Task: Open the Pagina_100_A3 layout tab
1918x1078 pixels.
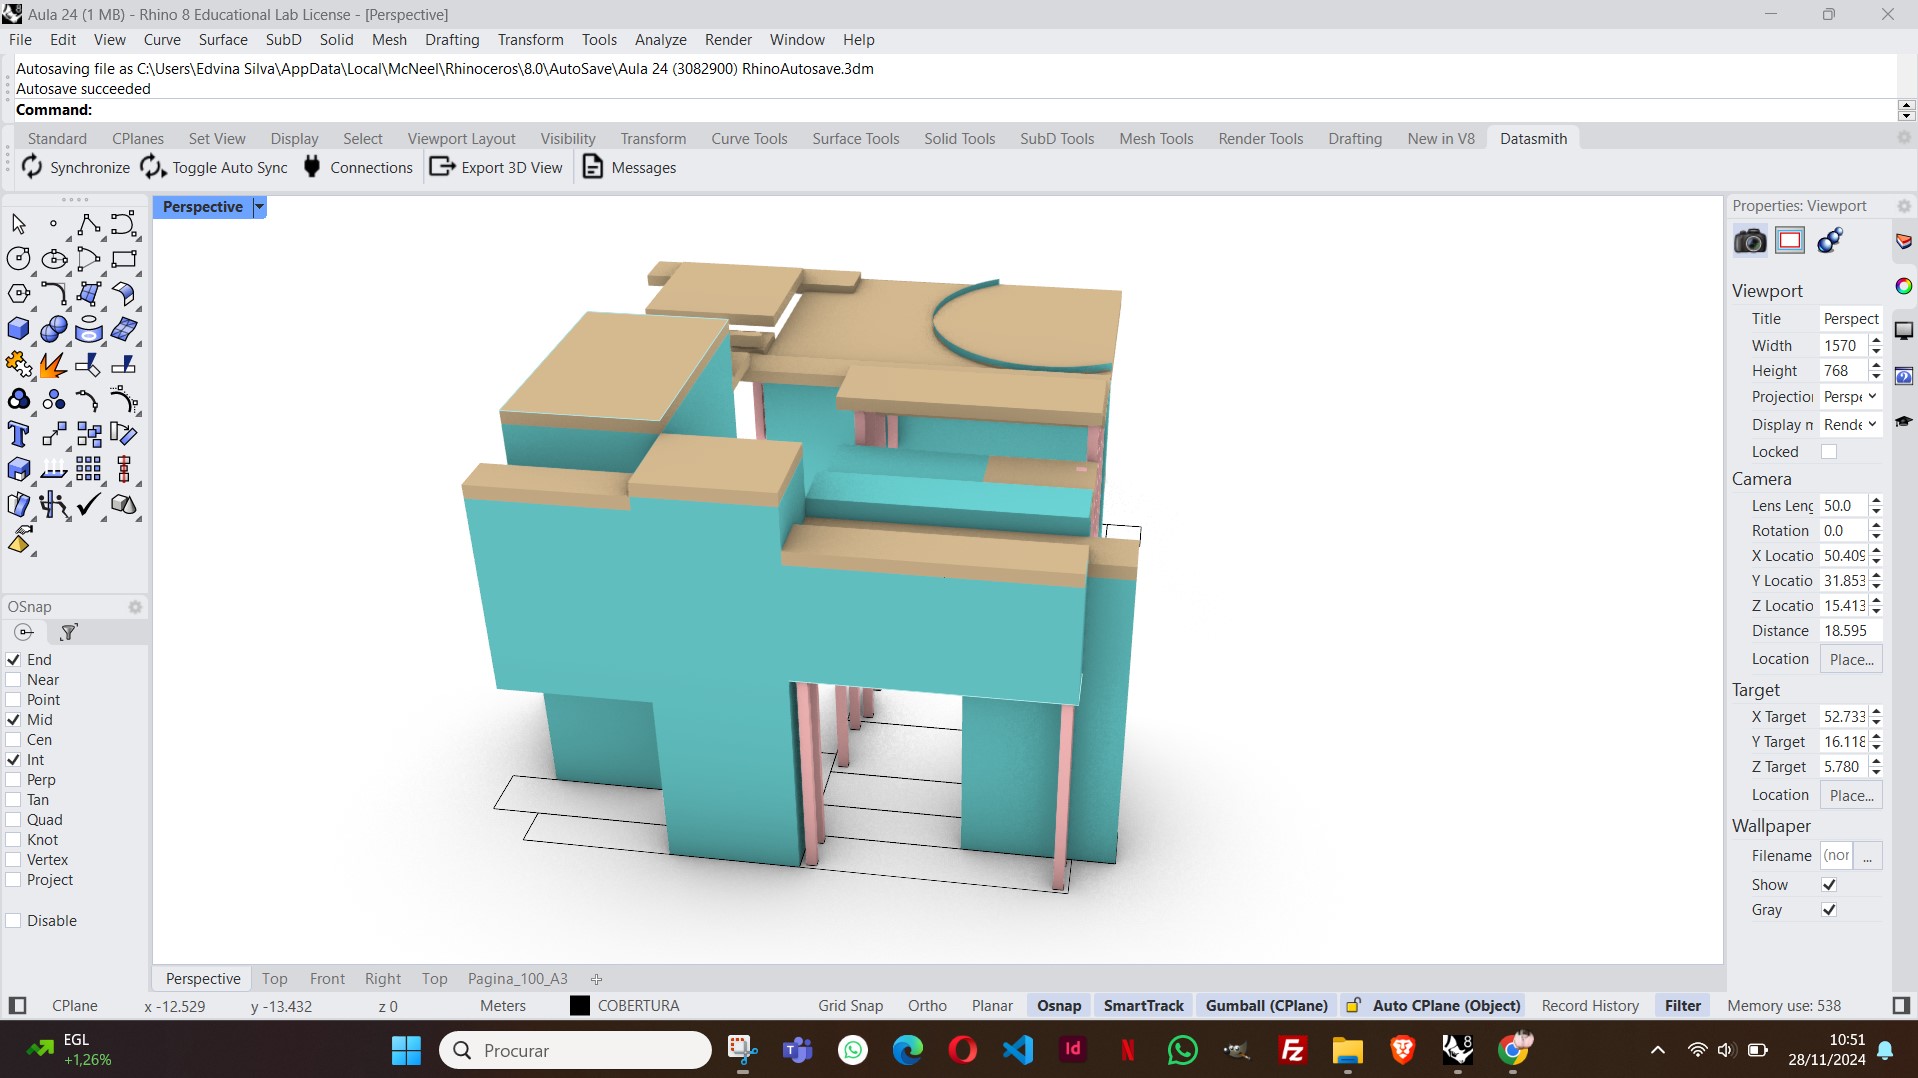Action: 517,979
